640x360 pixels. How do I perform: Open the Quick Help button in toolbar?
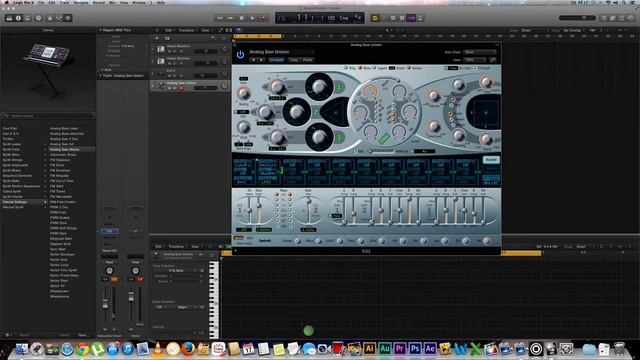click(39, 18)
